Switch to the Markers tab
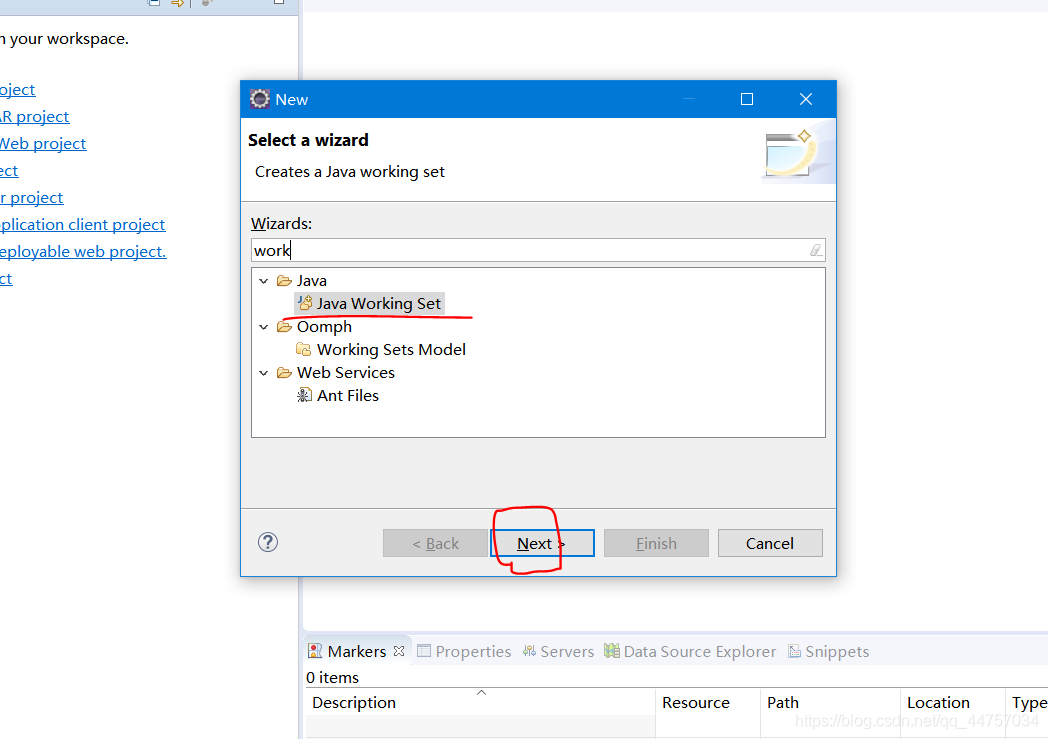1048x739 pixels. [x=356, y=651]
